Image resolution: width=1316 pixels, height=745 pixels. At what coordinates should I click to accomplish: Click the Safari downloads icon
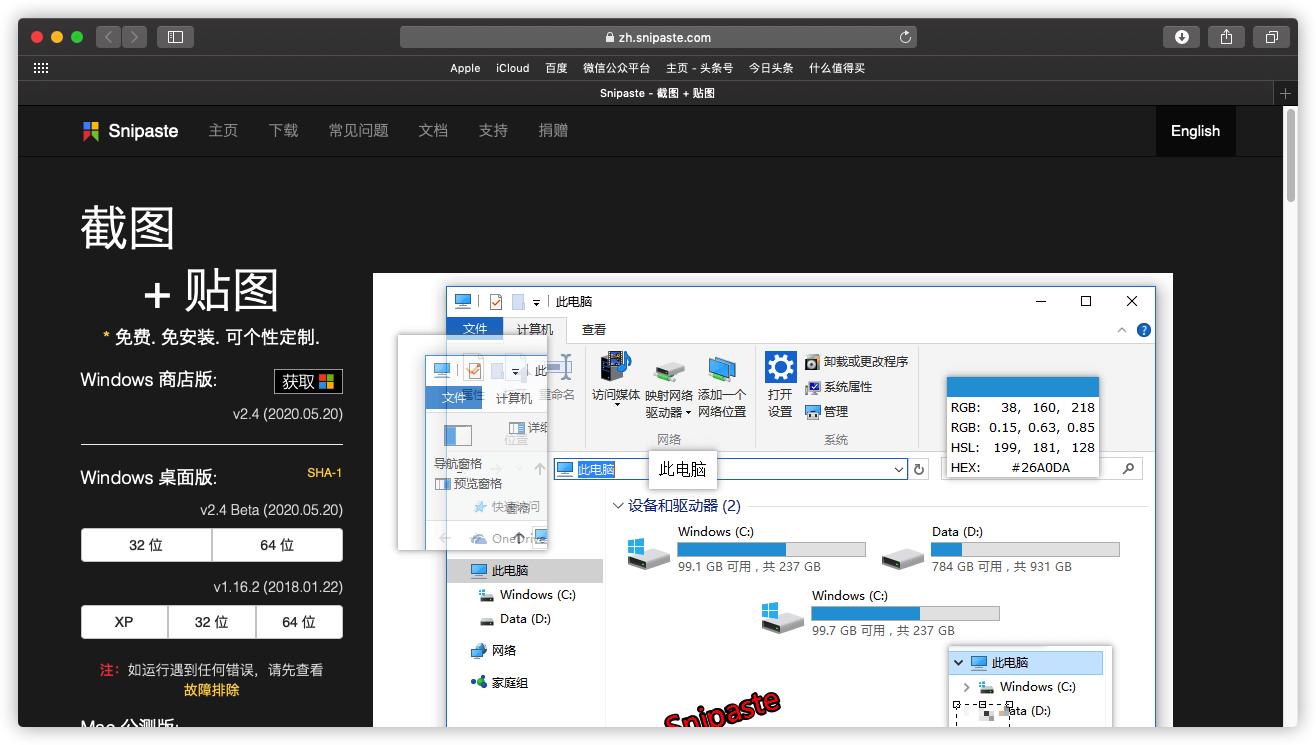pos(1182,36)
